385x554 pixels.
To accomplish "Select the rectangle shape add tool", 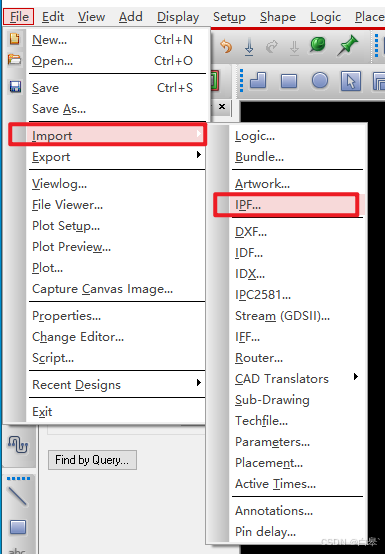I will pyautogui.click(x=289, y=81).
